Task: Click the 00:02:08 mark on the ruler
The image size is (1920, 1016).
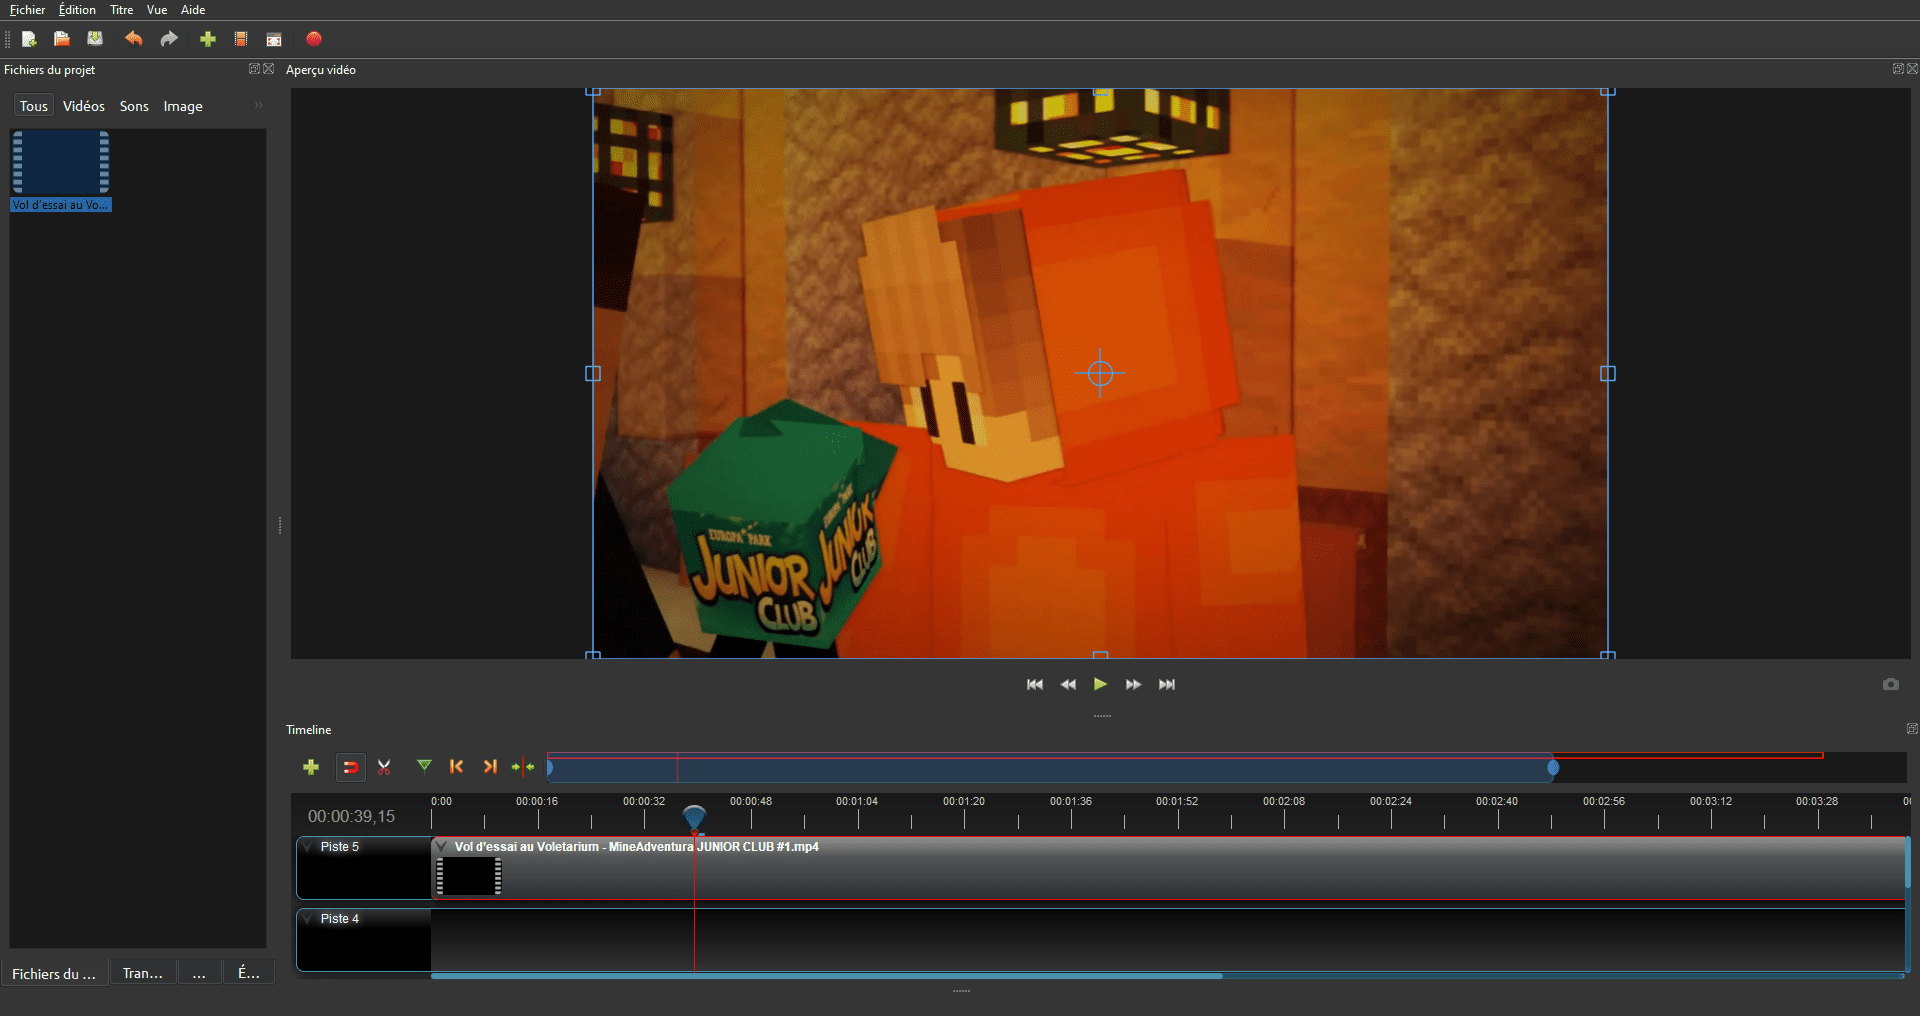Action: [x=1284, y=802]
